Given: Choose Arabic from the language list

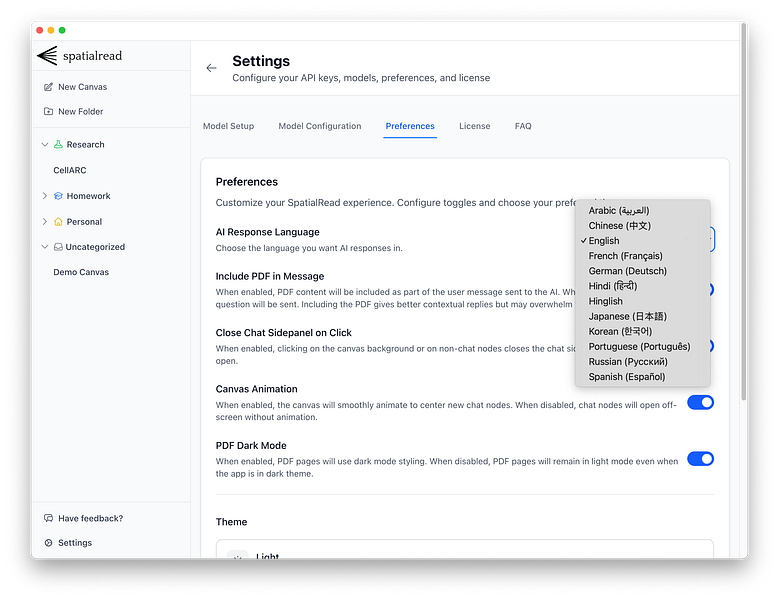Looking at the screenshot, I should [x=642, y=211].
